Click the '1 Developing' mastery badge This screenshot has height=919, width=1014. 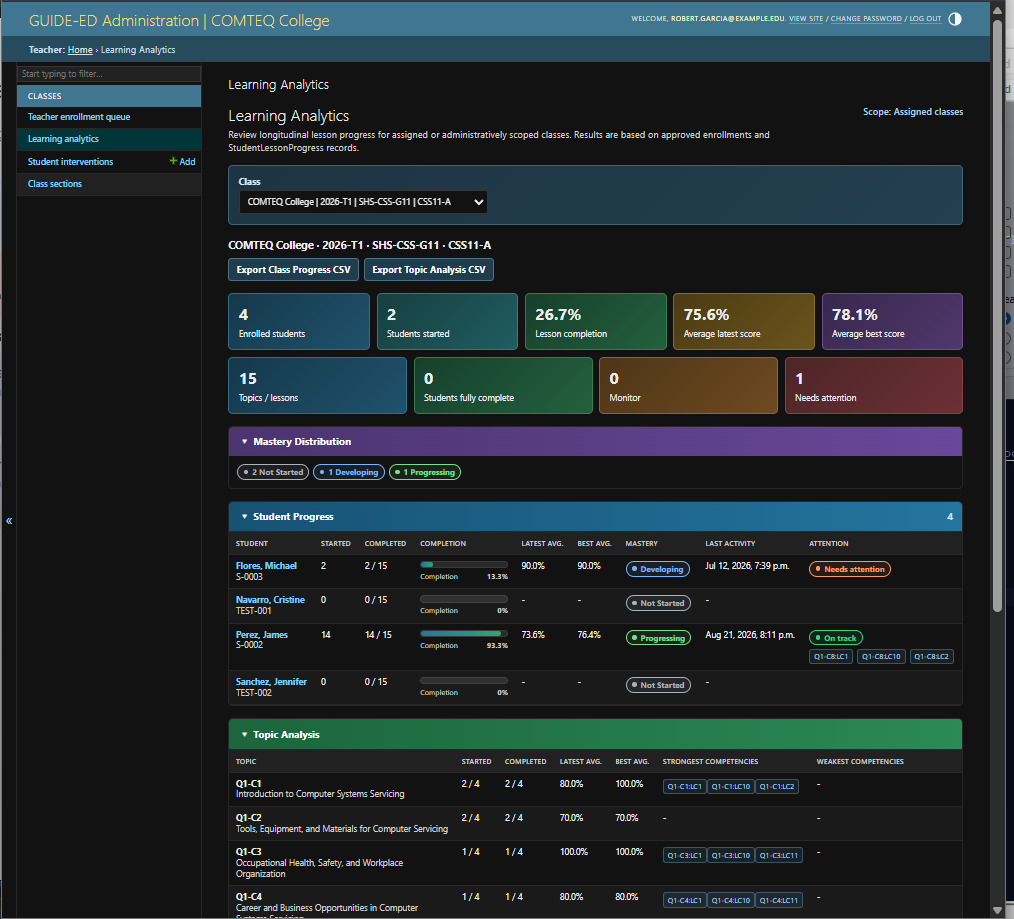pos(349,473)
